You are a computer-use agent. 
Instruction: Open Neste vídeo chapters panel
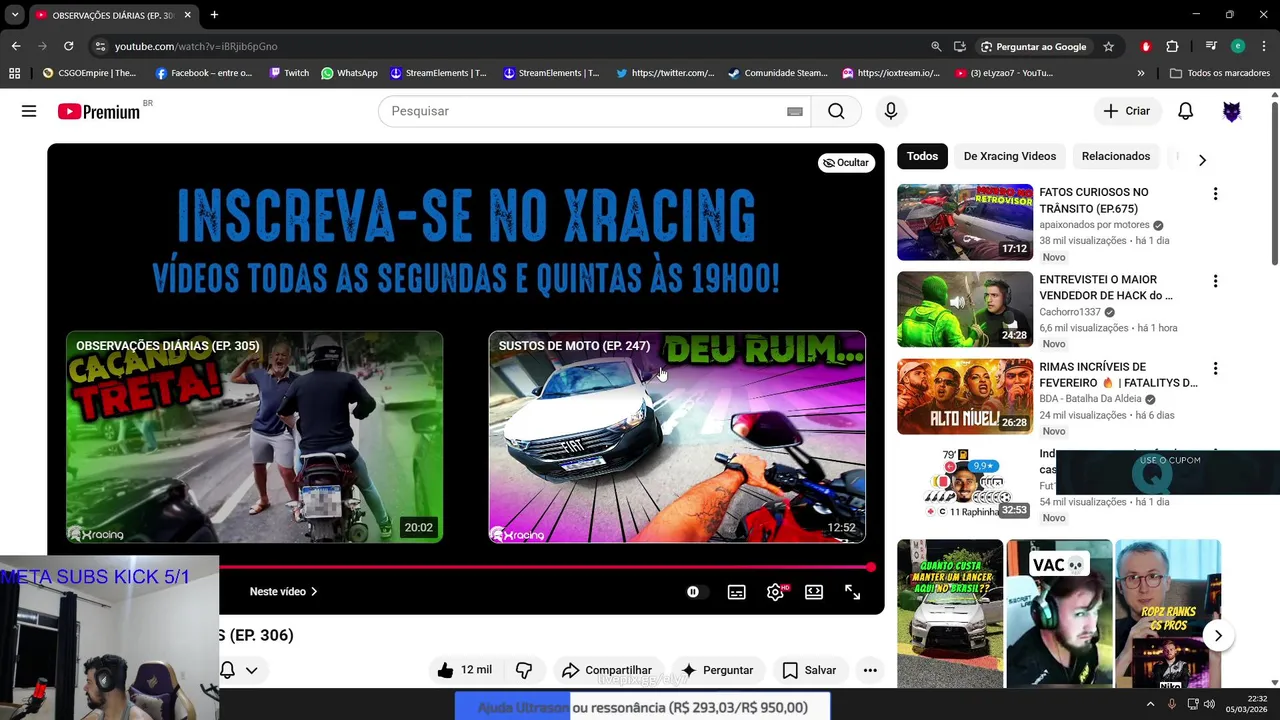point(283,592)
